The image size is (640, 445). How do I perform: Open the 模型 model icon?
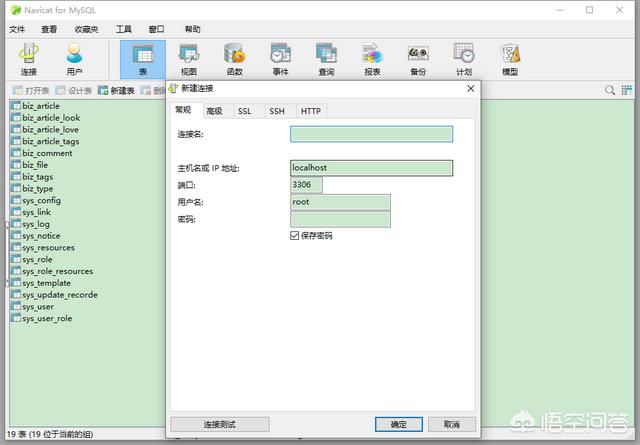(x=510, y=60)
